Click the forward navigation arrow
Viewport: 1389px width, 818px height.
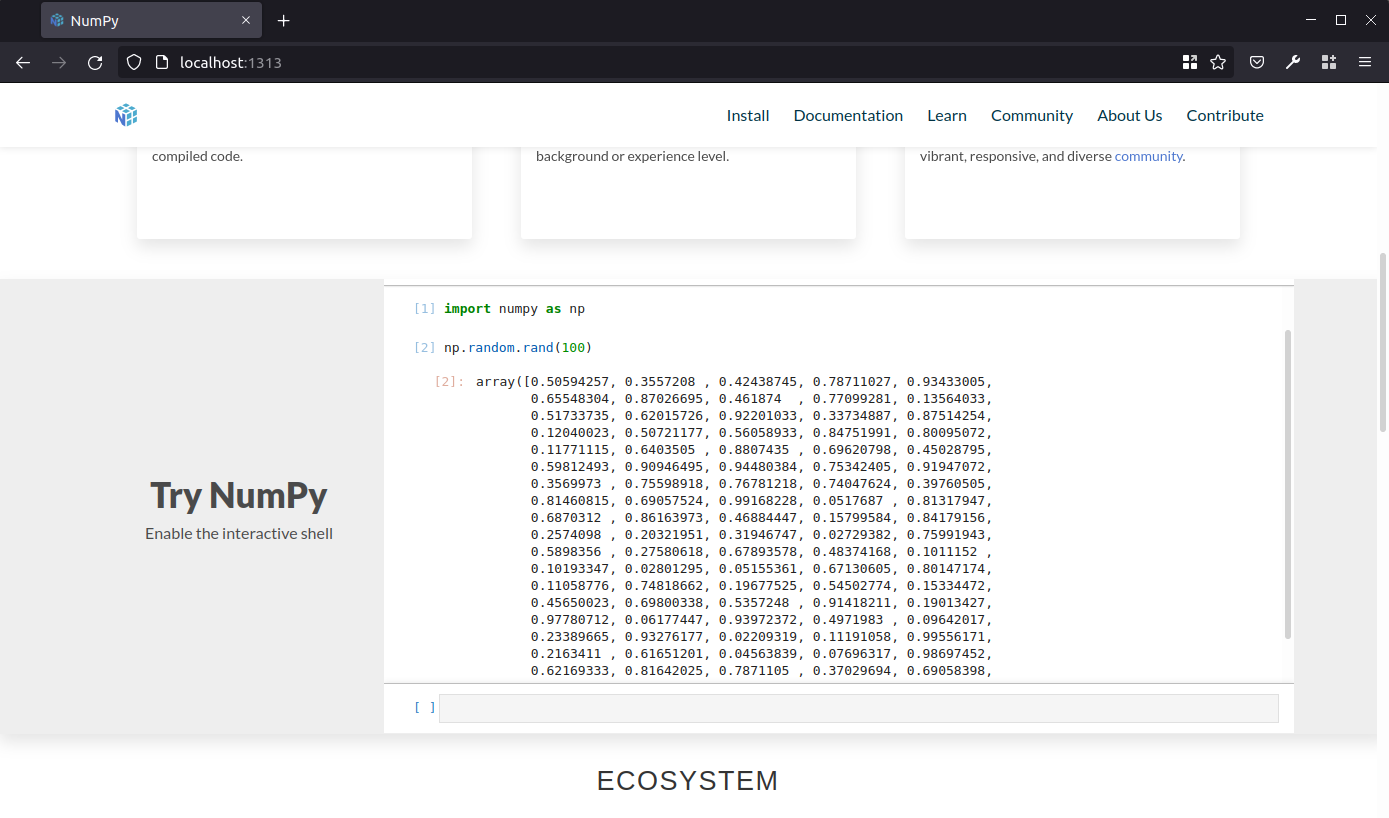(x=59, y=62)
